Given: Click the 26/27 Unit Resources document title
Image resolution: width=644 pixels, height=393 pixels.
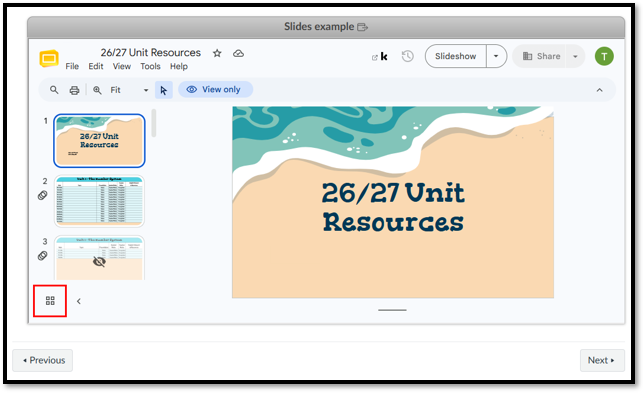Looking at the screenshot, I should 151,53.
